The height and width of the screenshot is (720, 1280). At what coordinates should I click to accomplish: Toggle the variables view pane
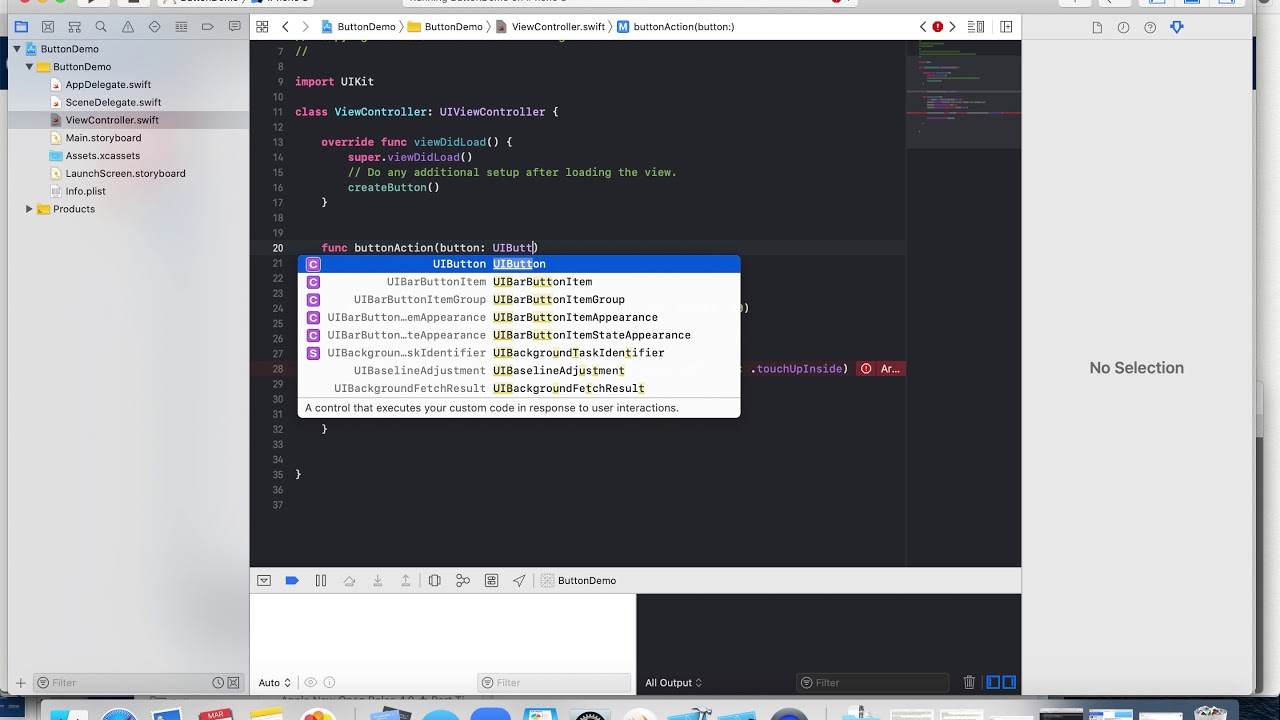coord(993,683)
